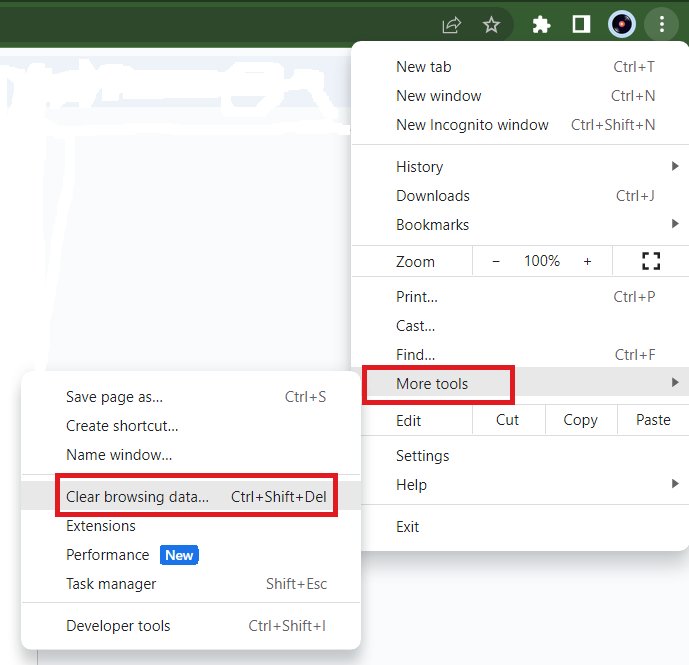Screen dimensions: 689x665
Task: Decrease zoom with the minus button
Action: click(496, 261)
